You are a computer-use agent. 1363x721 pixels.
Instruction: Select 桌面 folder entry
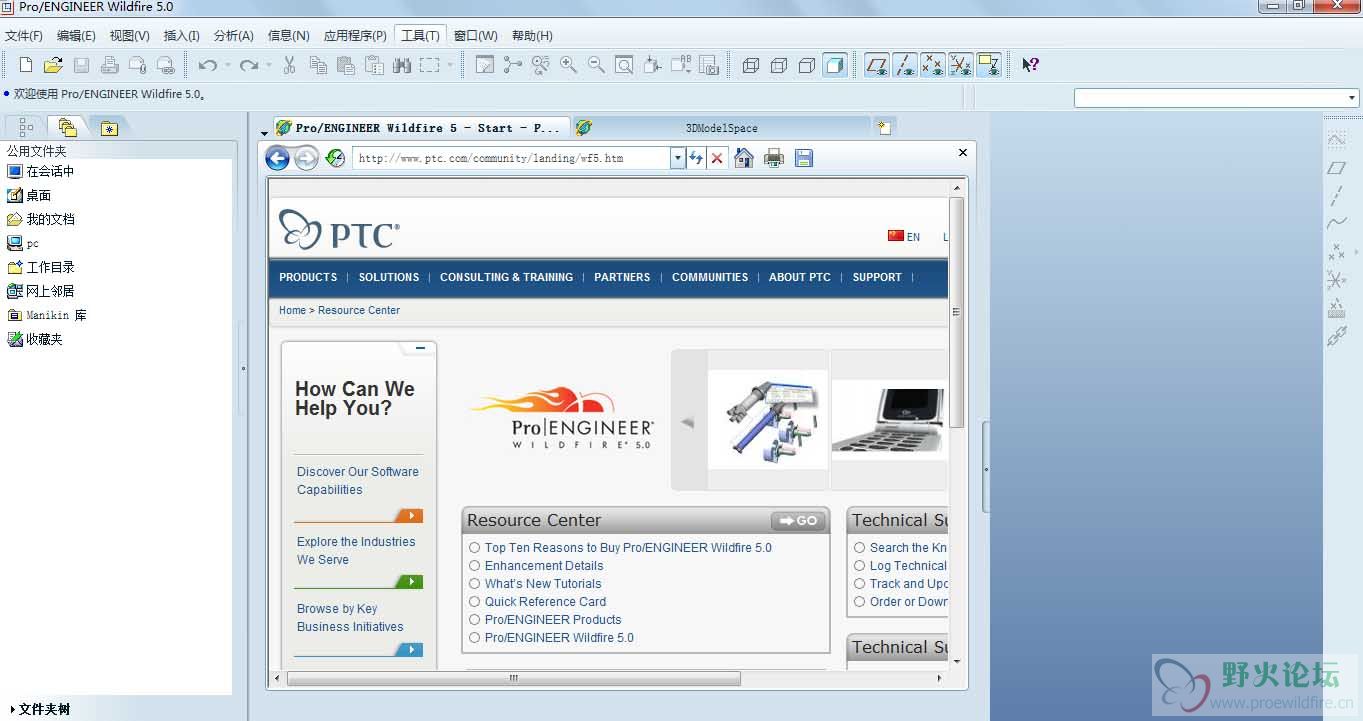tap(29, 195)
